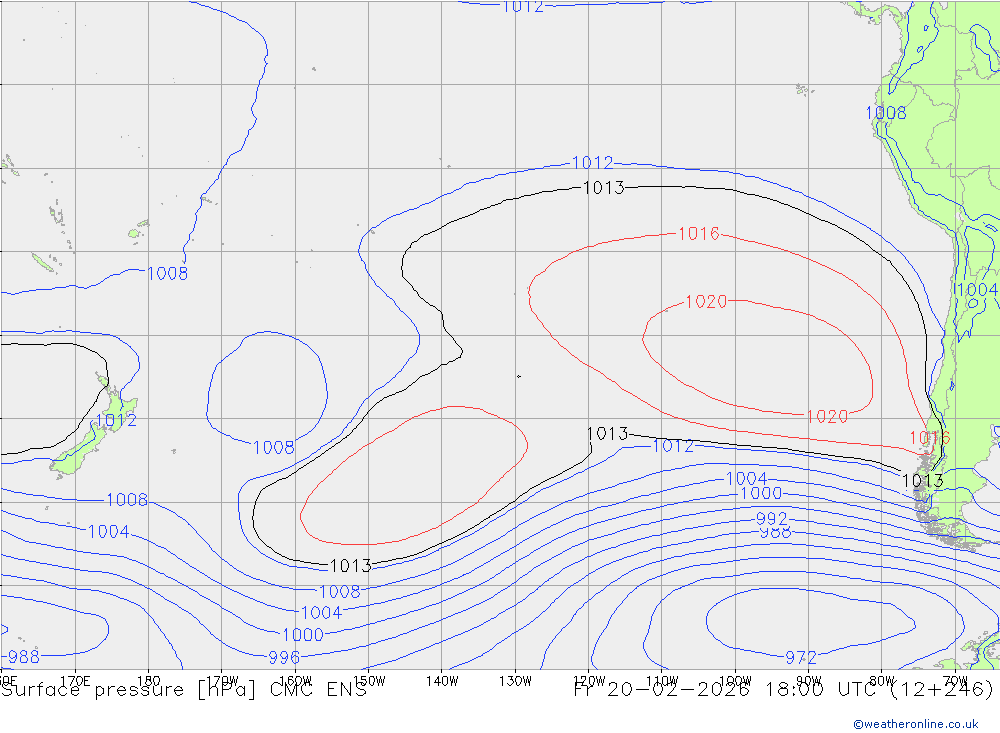
Task: Click the black 1013 label above red 1016
Action: pyautogui.click(x=603, y=188)
